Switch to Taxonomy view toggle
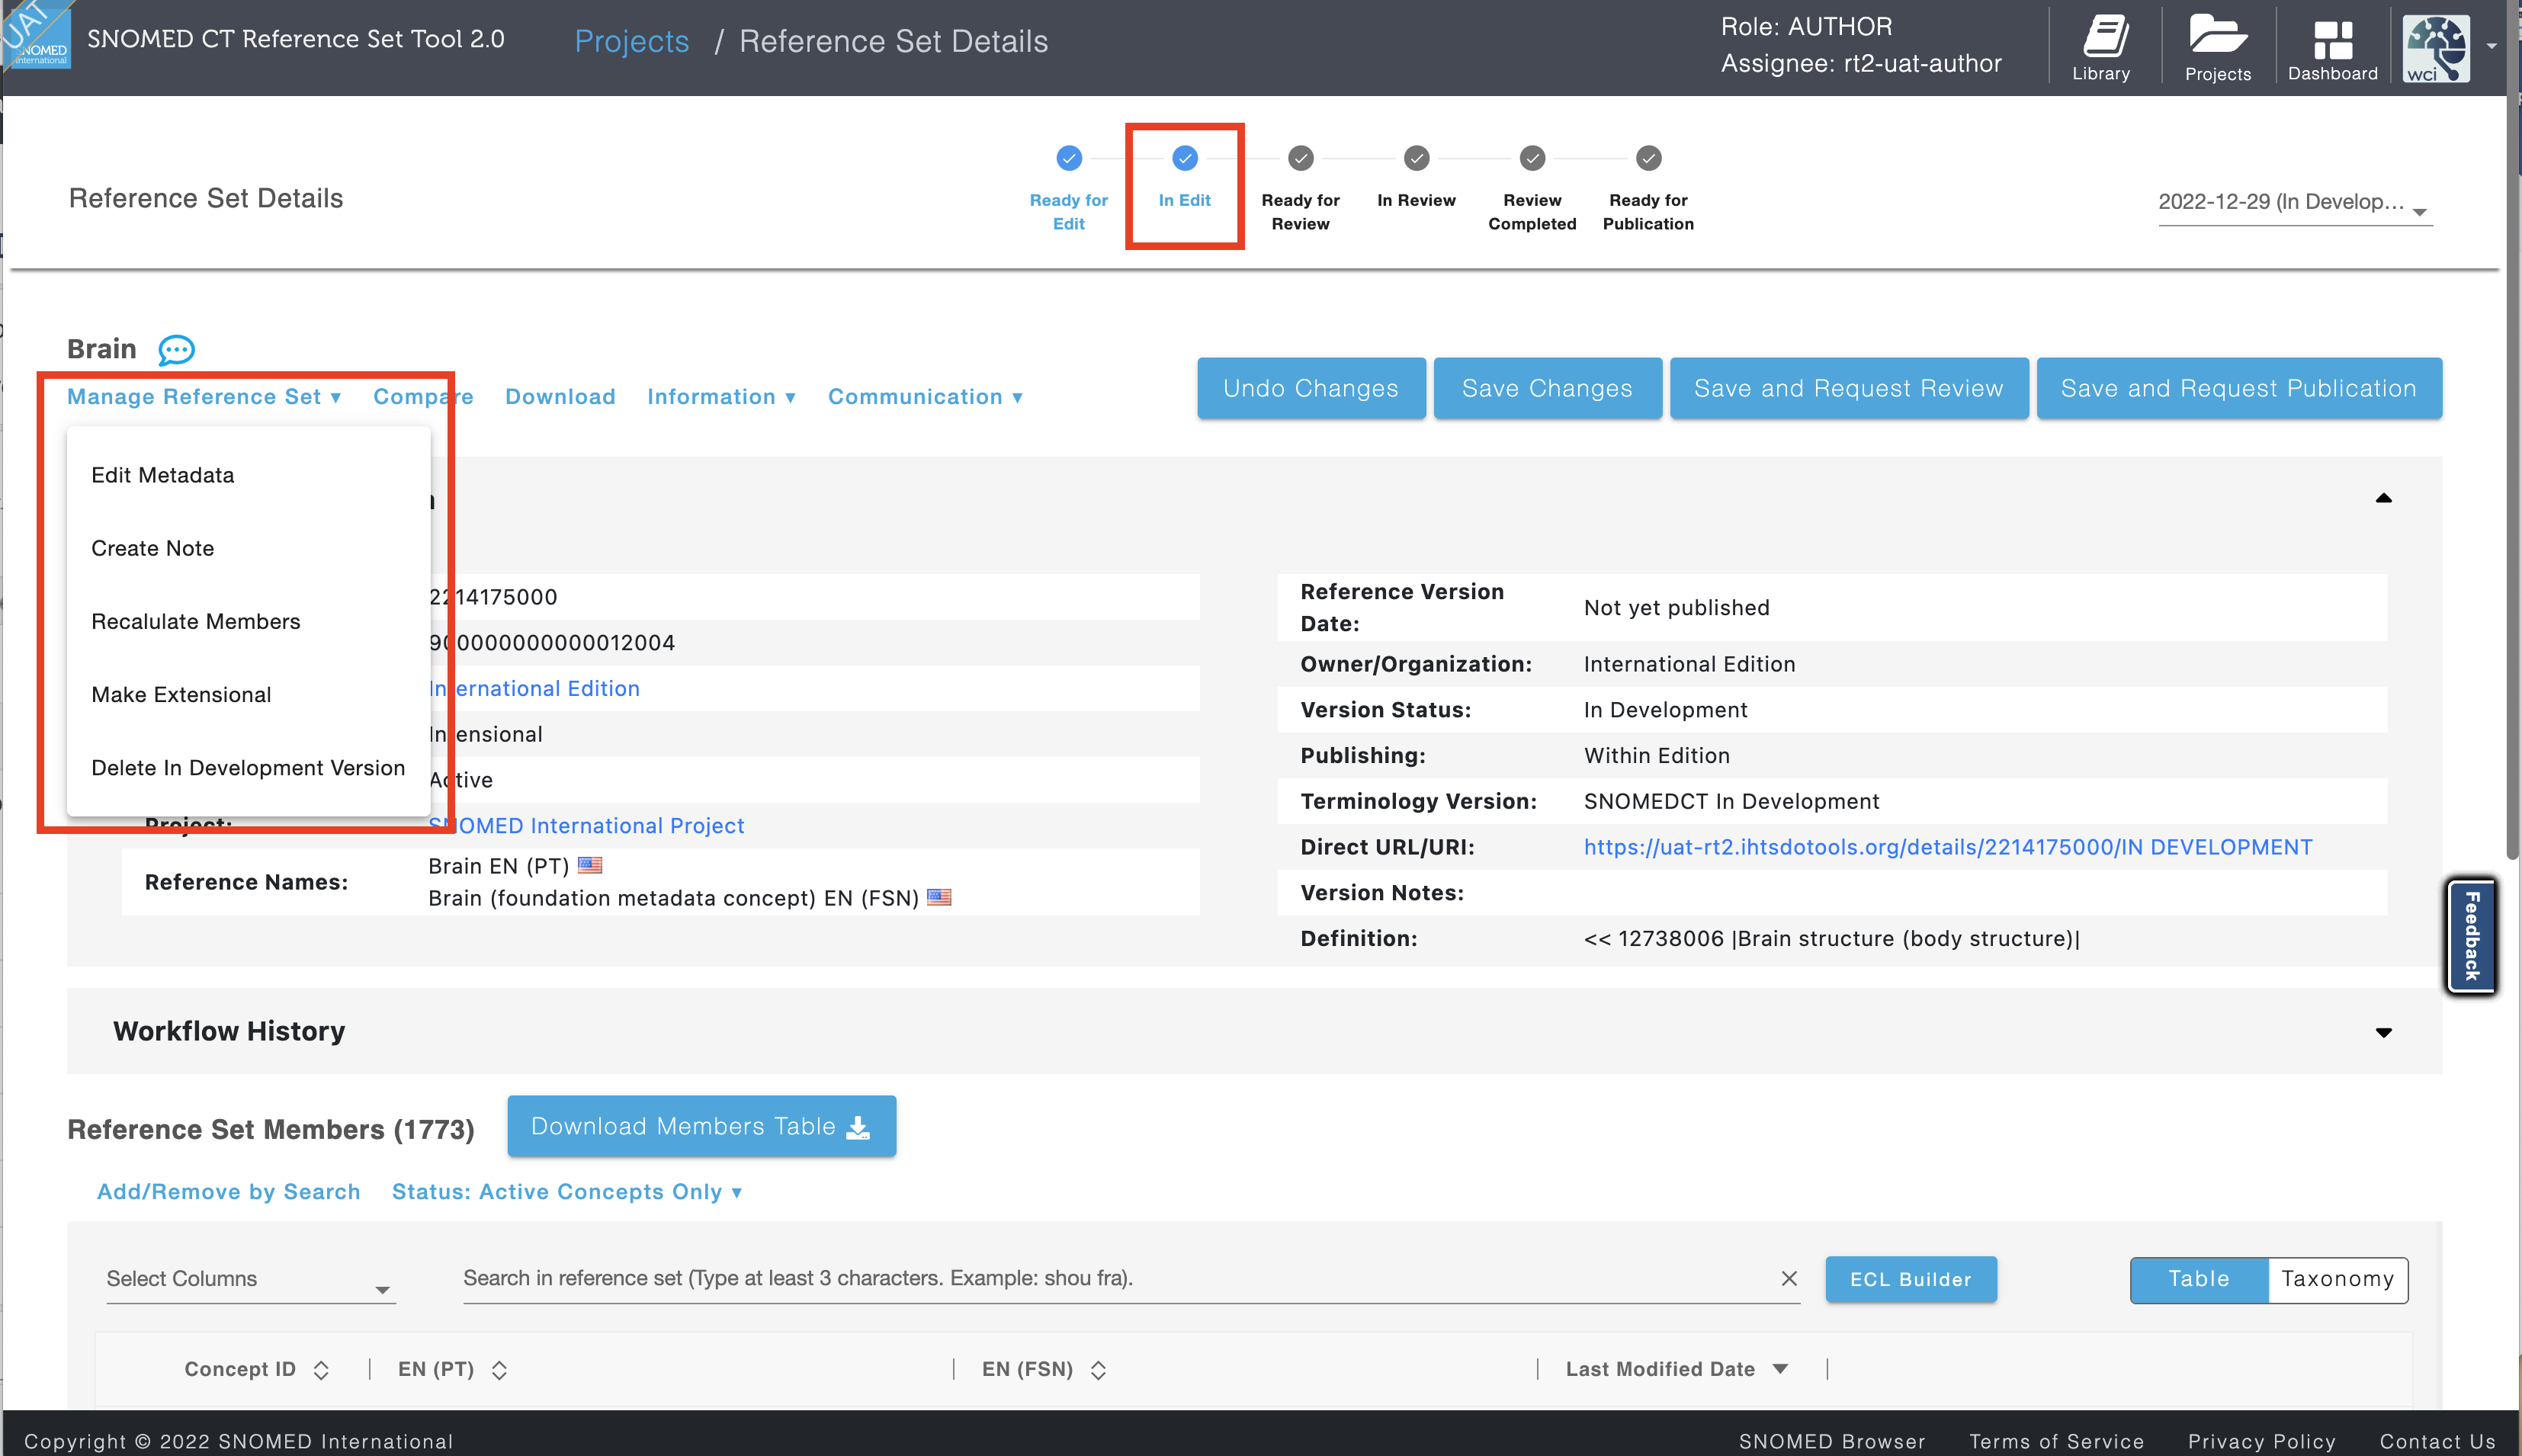2522x1456 pixels. point(2338,1279)
